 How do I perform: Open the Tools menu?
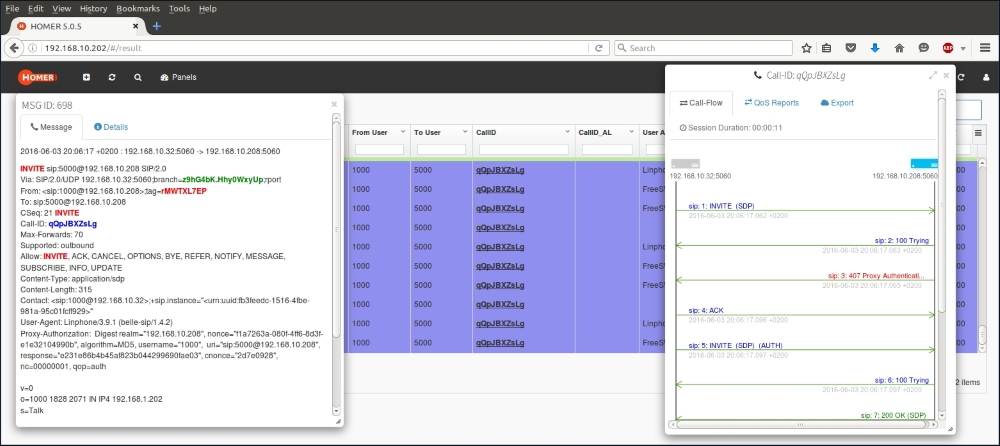point(180,8)
